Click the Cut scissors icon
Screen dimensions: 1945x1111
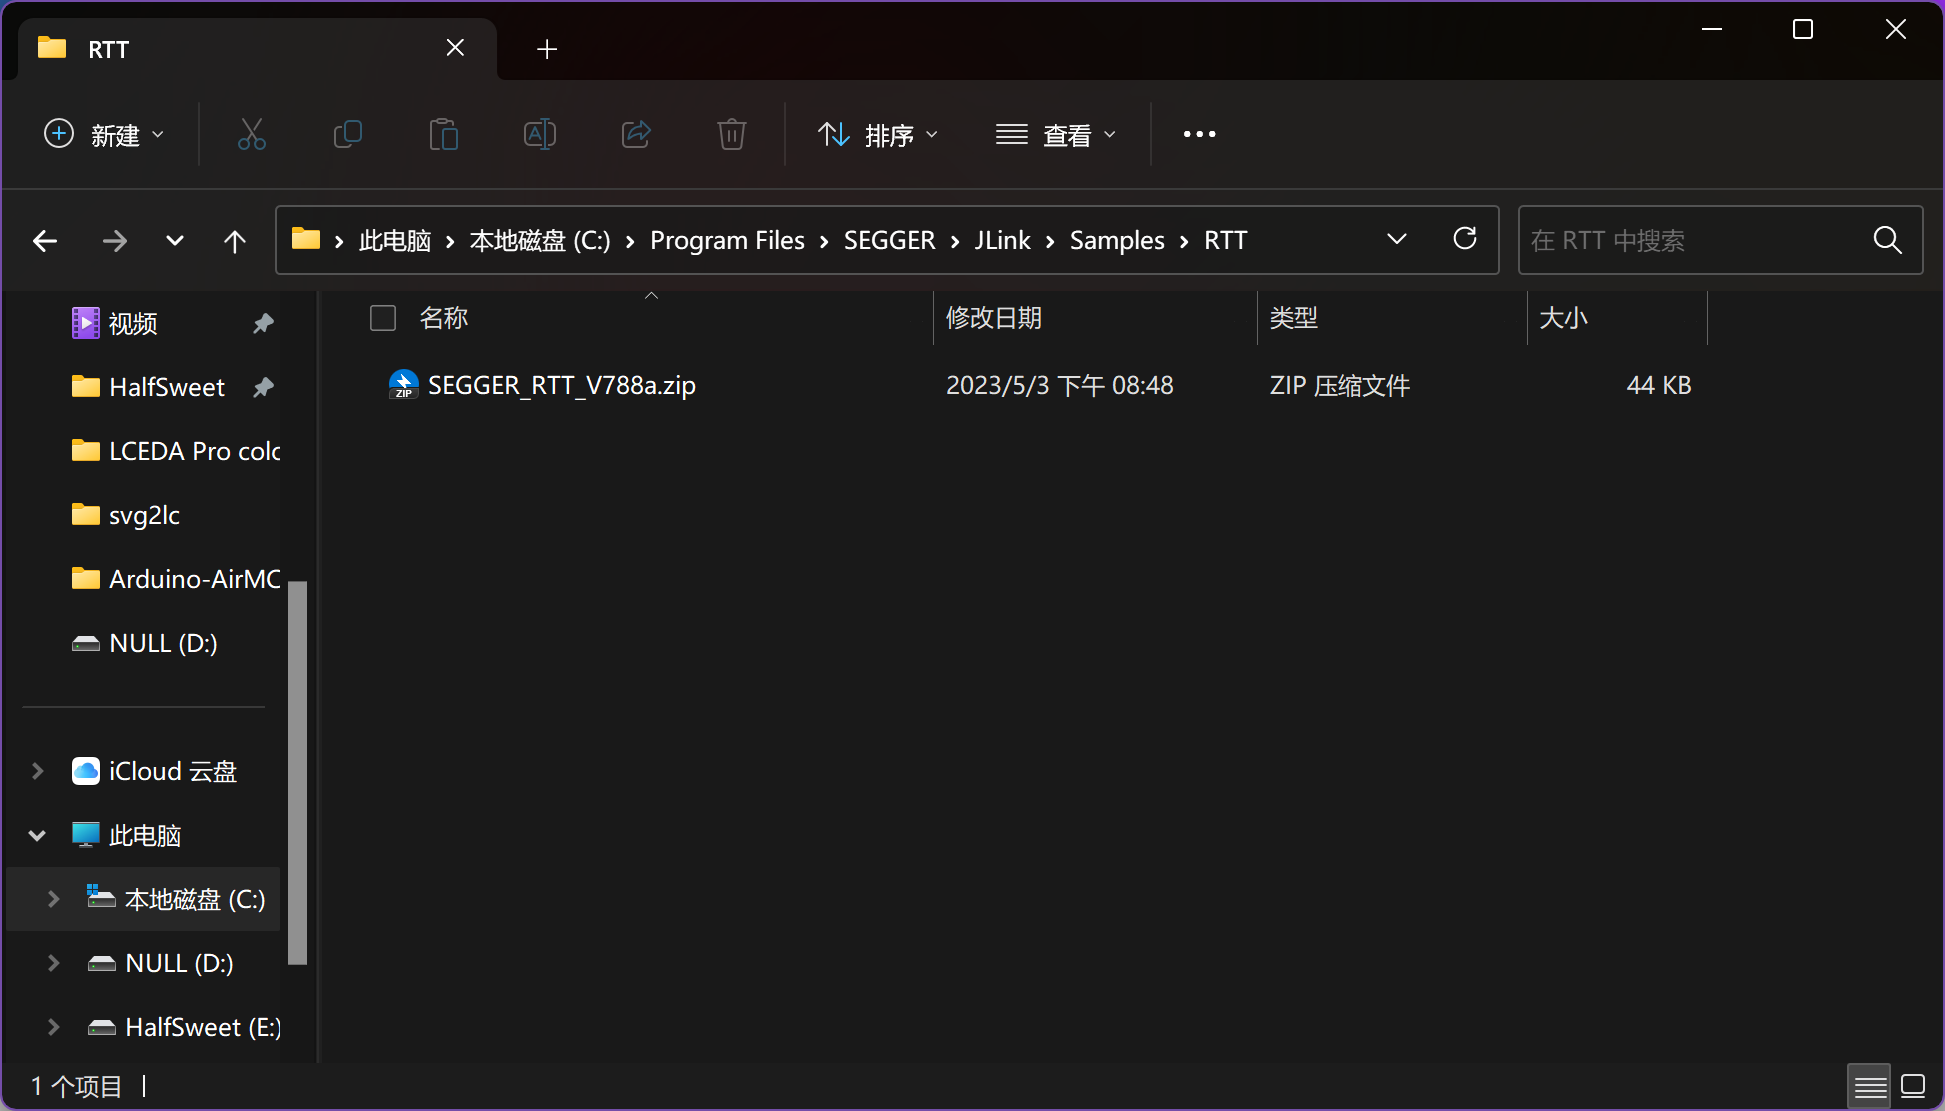point(251,134)
